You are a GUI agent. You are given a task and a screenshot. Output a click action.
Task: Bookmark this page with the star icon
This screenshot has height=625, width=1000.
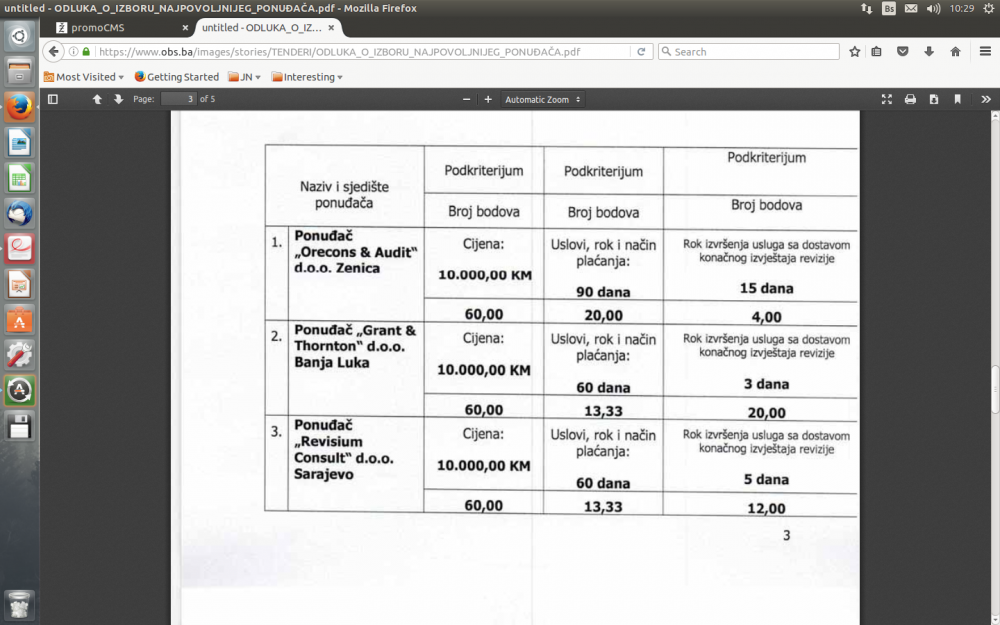(x=855, y=52)
